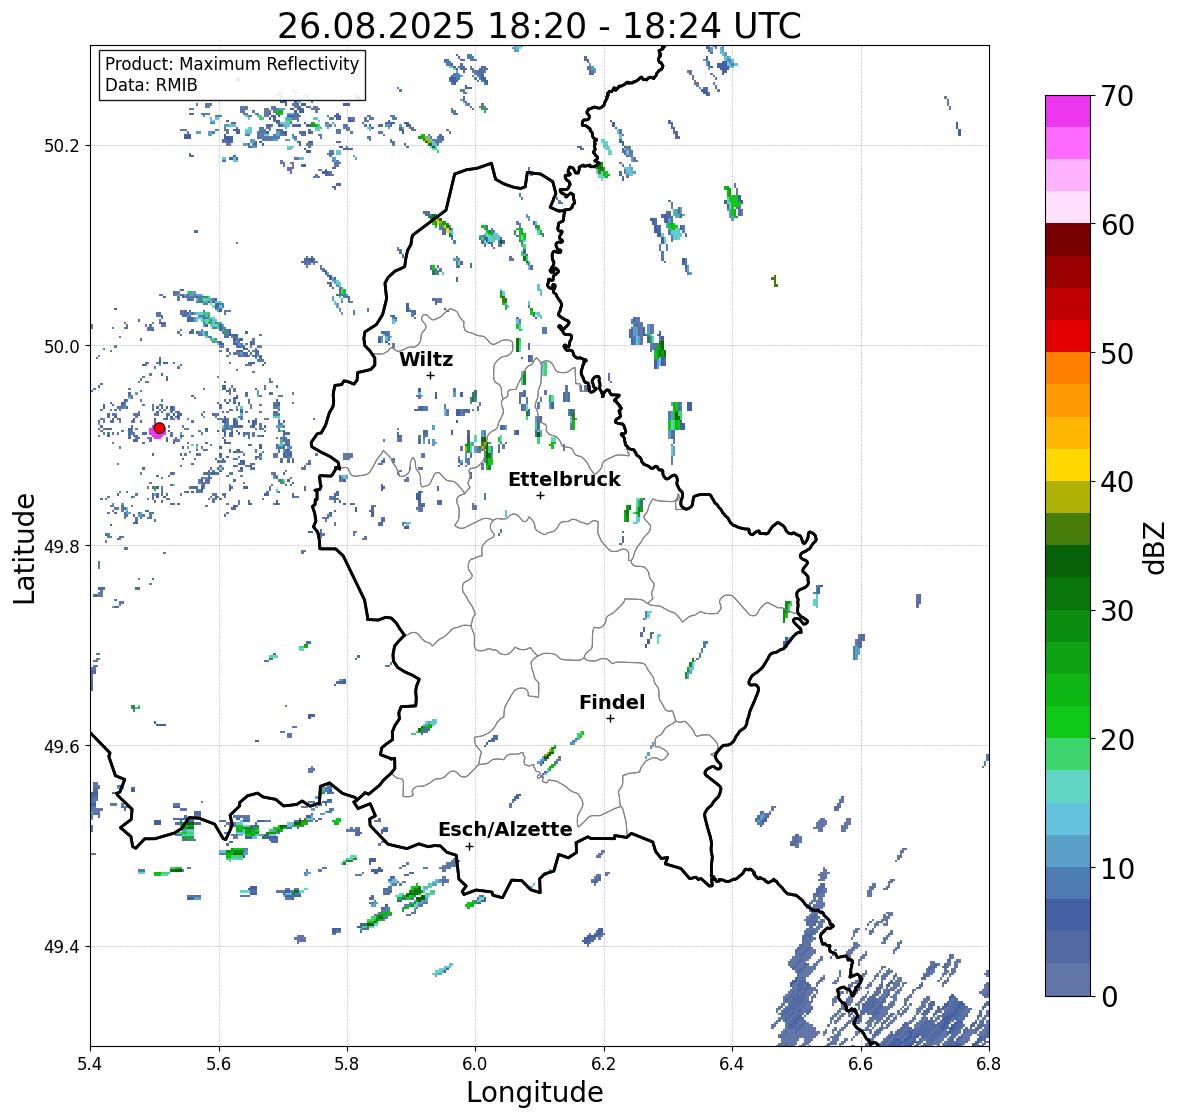Click the 49.4 latitude tick label
This screenshot has height=1117, width=1179.
point(62,946)
